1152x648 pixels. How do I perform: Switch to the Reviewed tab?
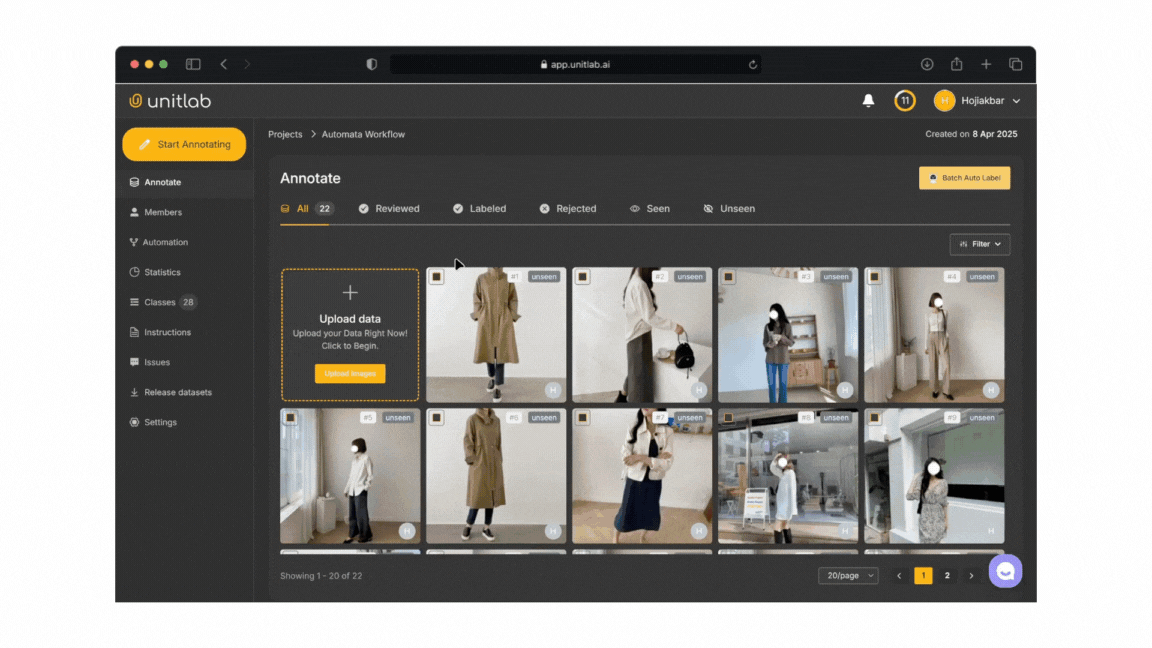point(389,208)
